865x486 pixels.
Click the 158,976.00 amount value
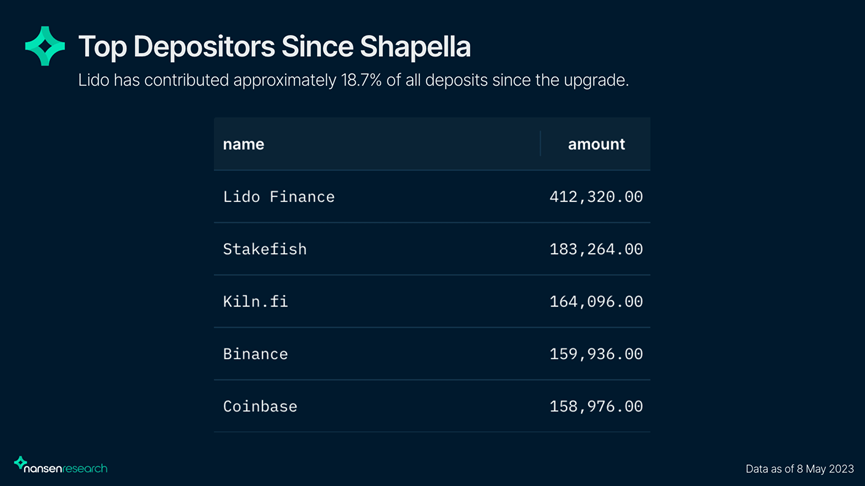tap(596, 407)
